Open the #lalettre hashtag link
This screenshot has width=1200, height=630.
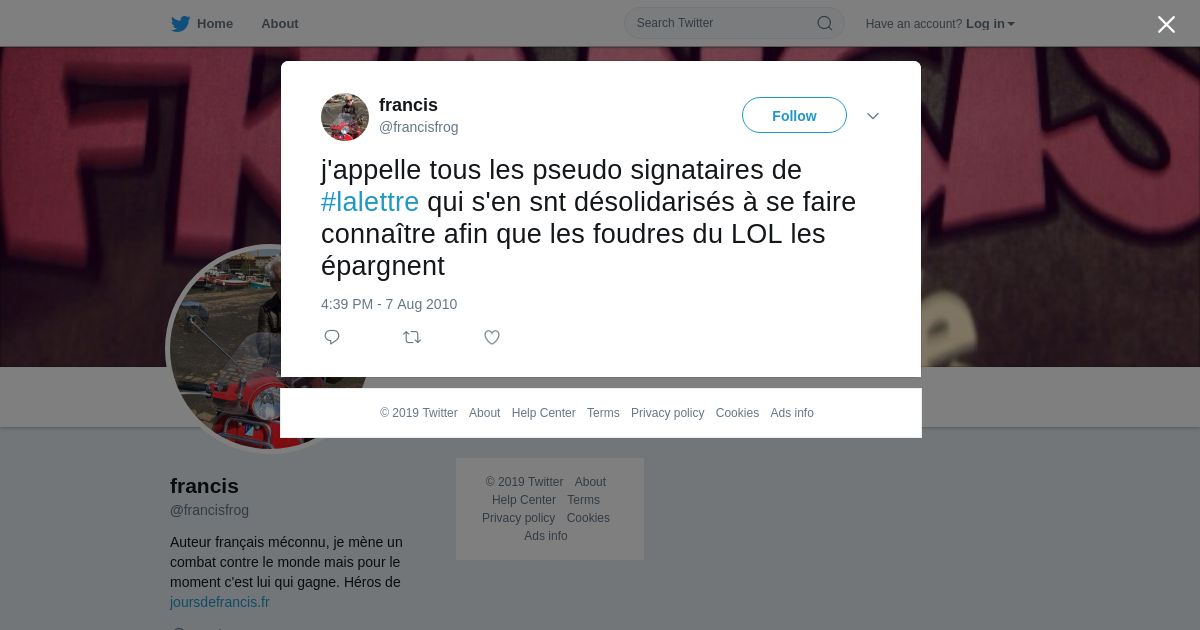pyautogui.click(x=370, y=202)
